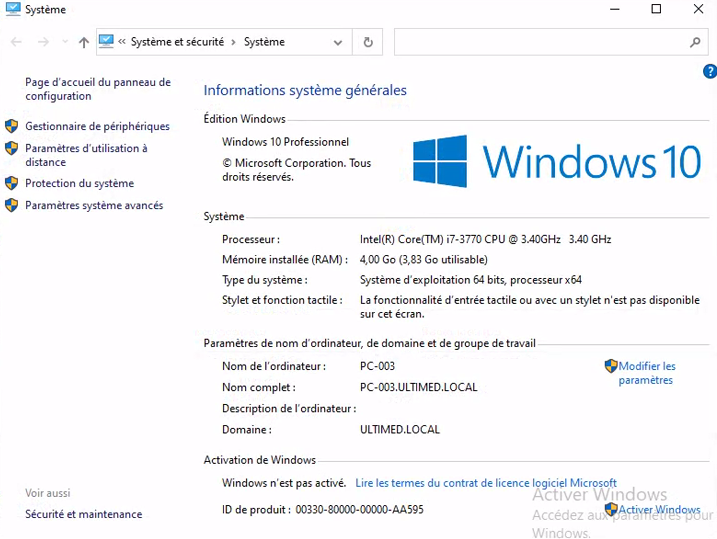The width and height of the screenshot is (717, 539).
Task: Open the blue Help question mark
Action: point(710,71)
